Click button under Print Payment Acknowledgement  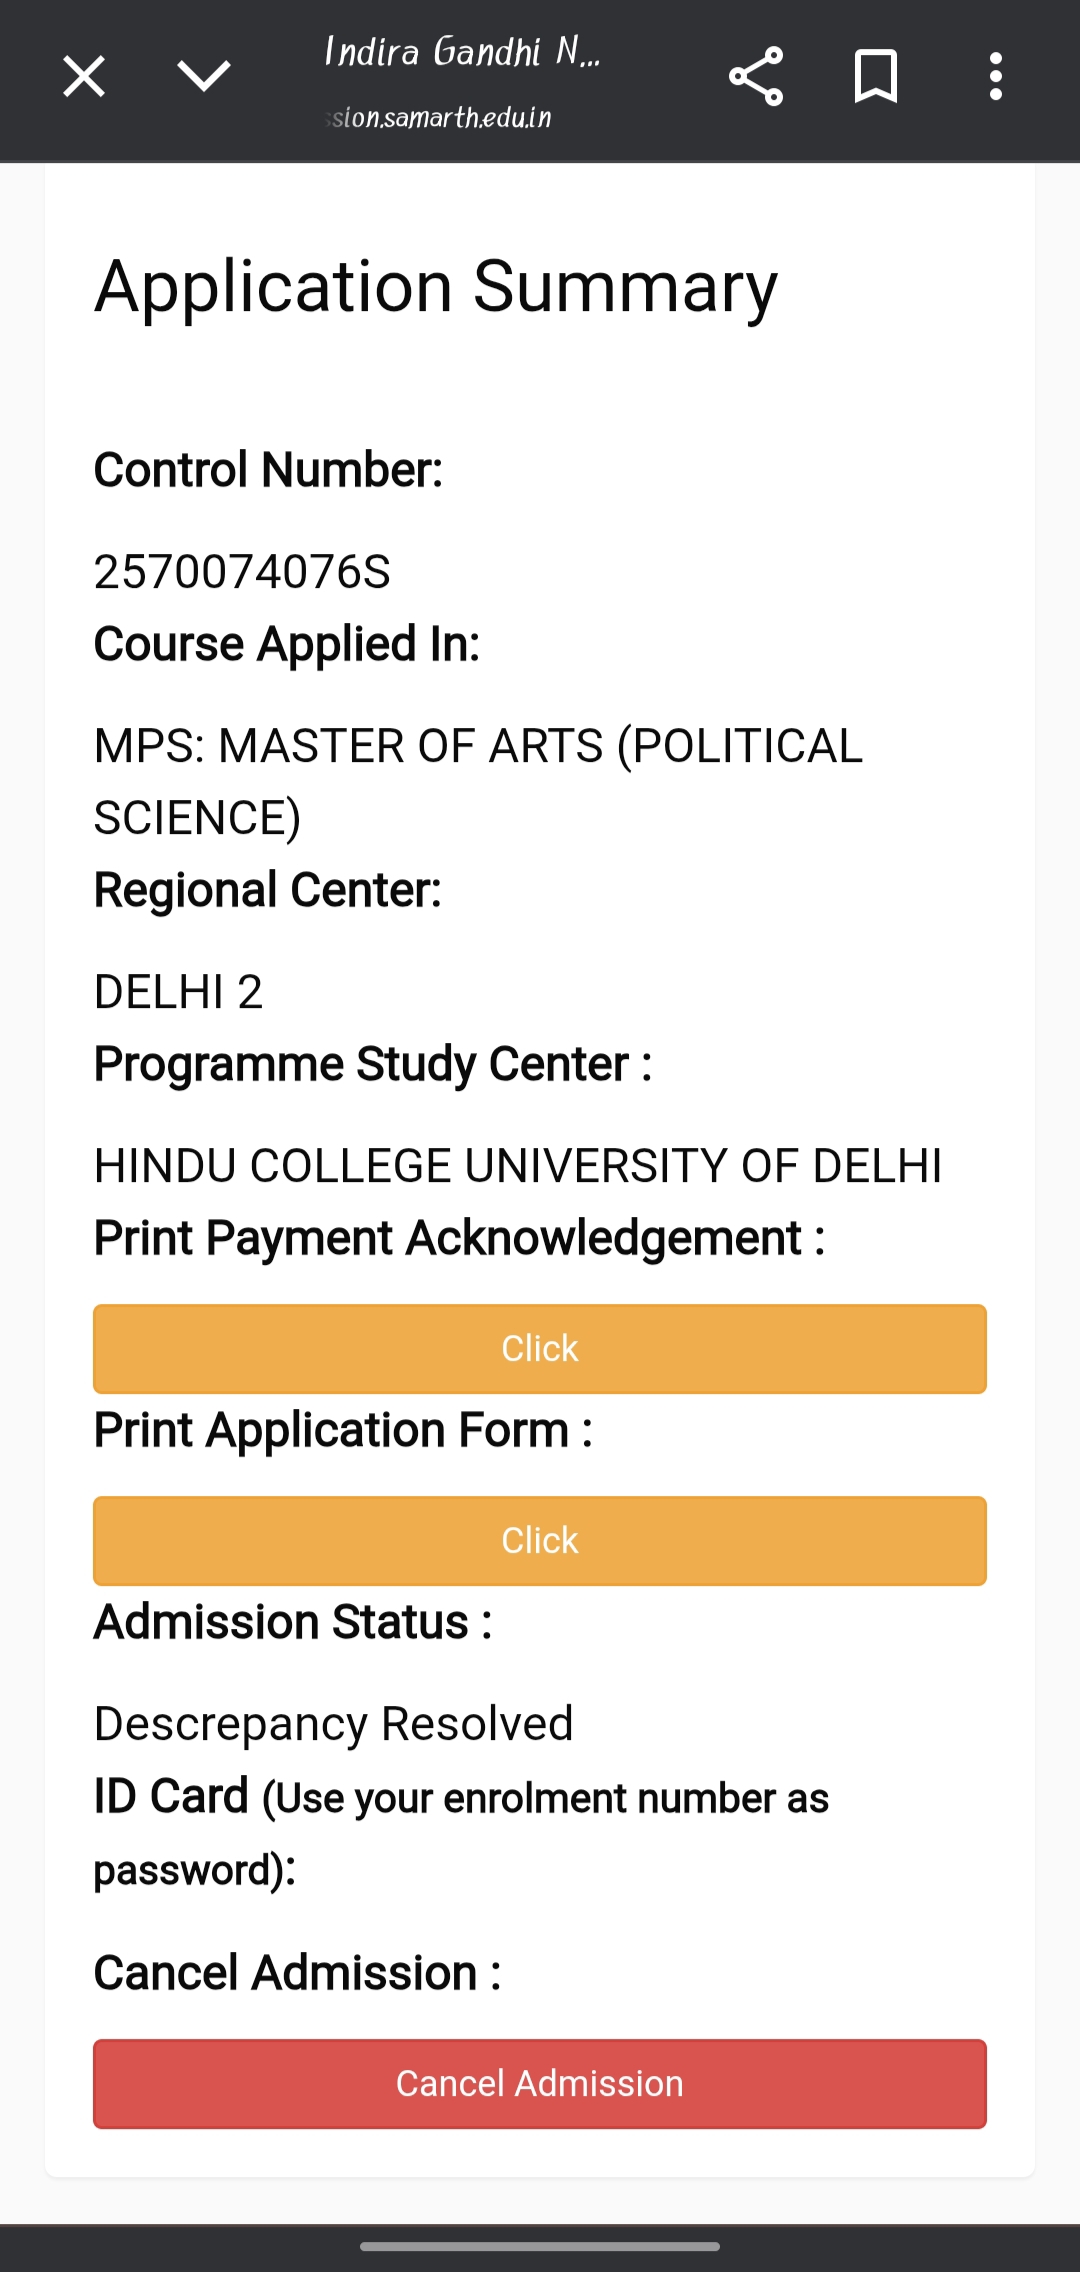tap(540, 1348)
